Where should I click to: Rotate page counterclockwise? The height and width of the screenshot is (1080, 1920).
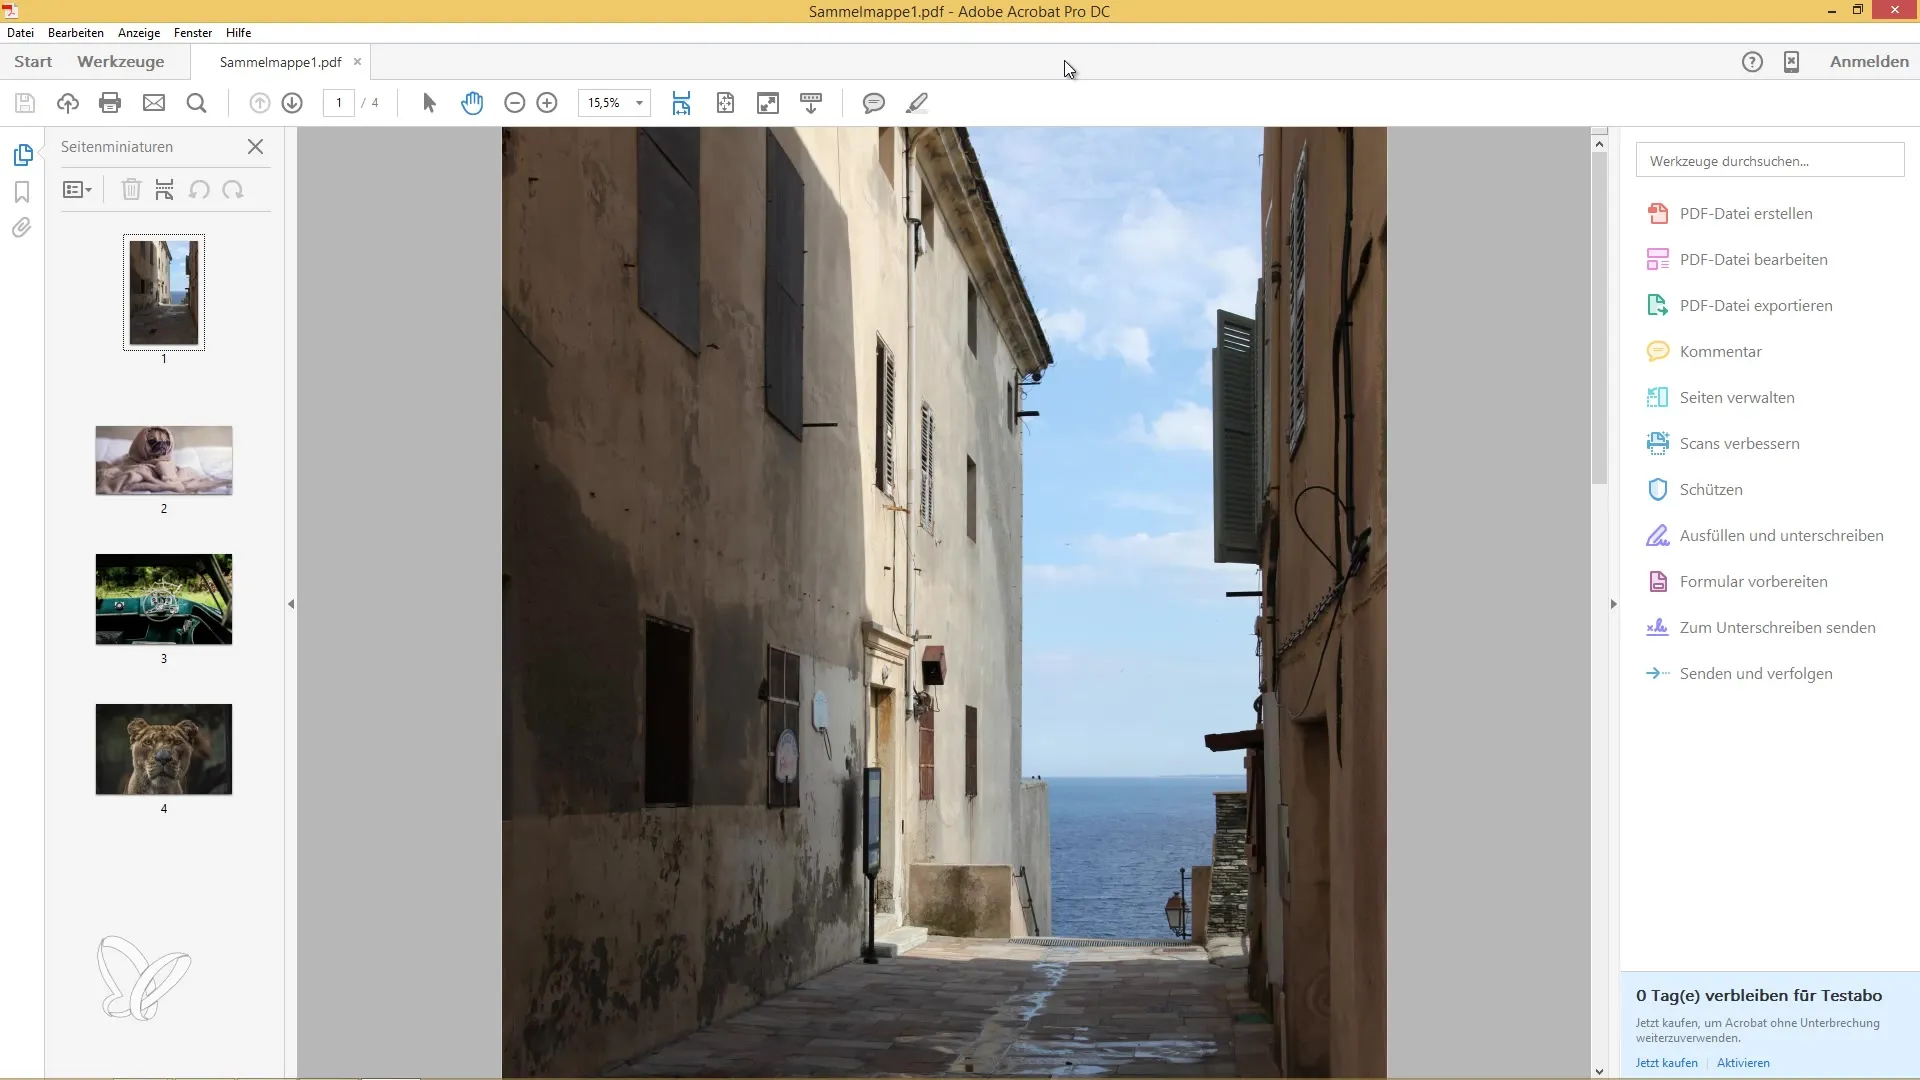pyautogui.click(x=199, y=189)
